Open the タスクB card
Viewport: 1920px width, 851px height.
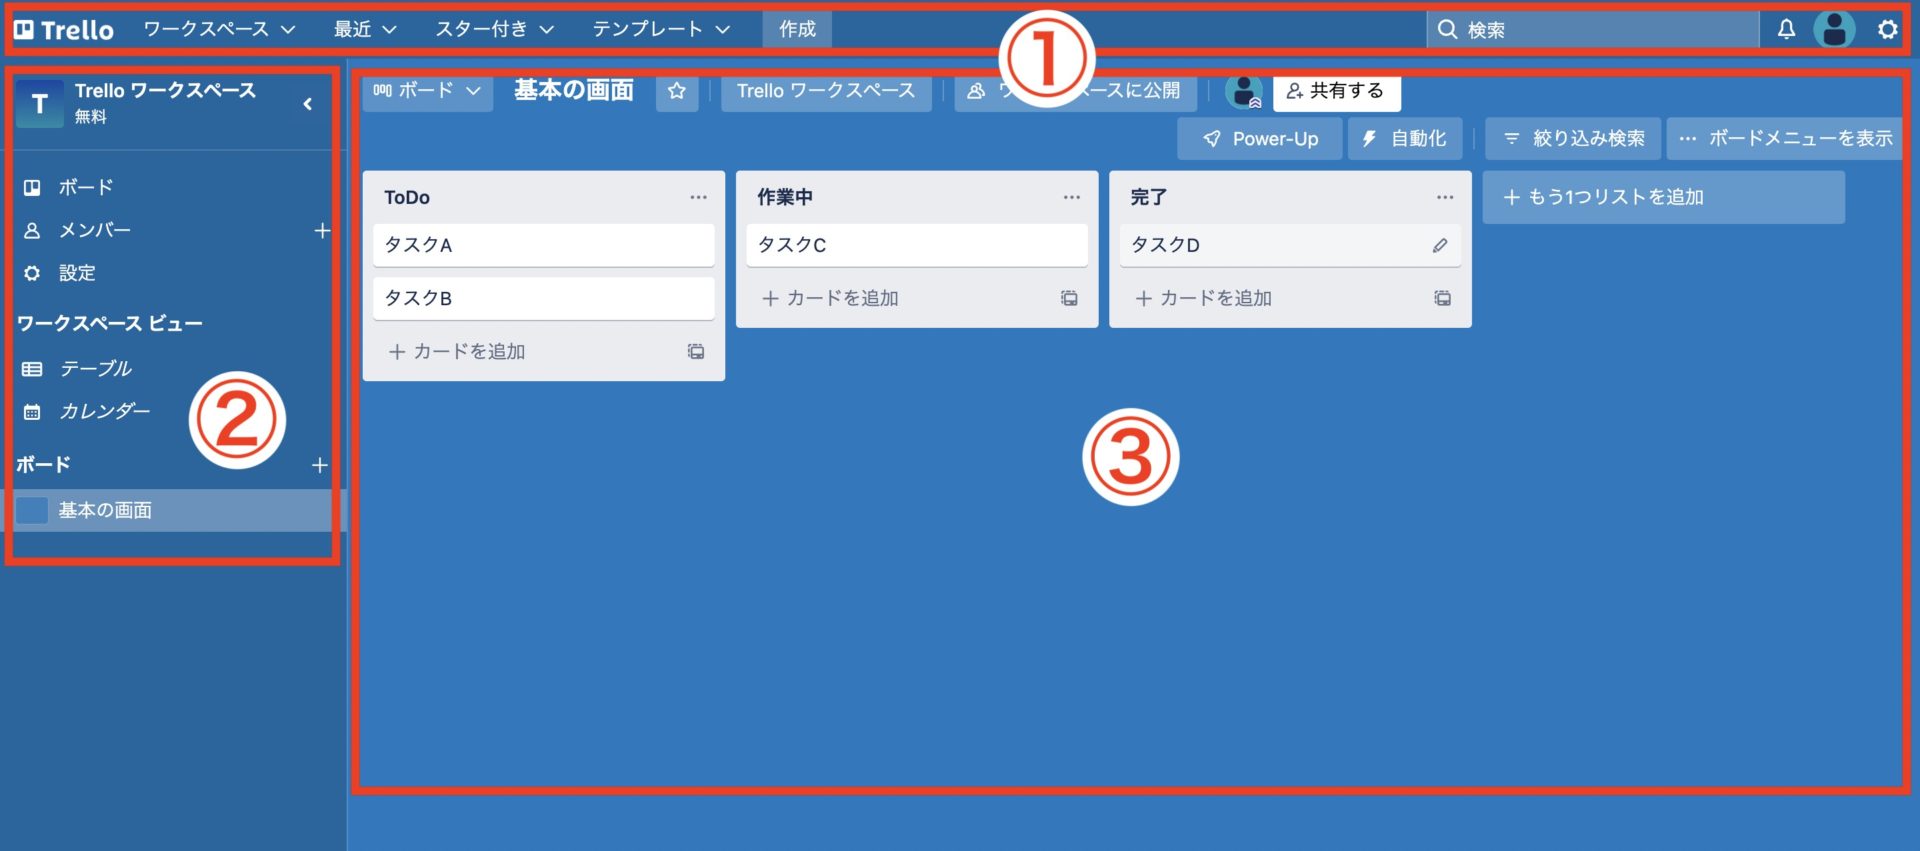click(544, 298)
